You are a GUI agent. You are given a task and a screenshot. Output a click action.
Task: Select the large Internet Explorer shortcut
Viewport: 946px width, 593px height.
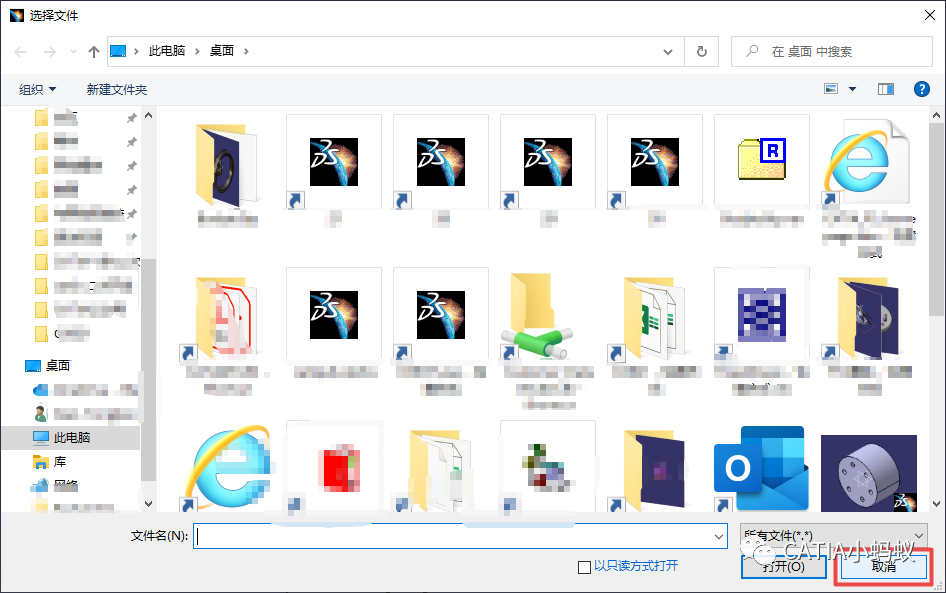(x=227, y=468)
